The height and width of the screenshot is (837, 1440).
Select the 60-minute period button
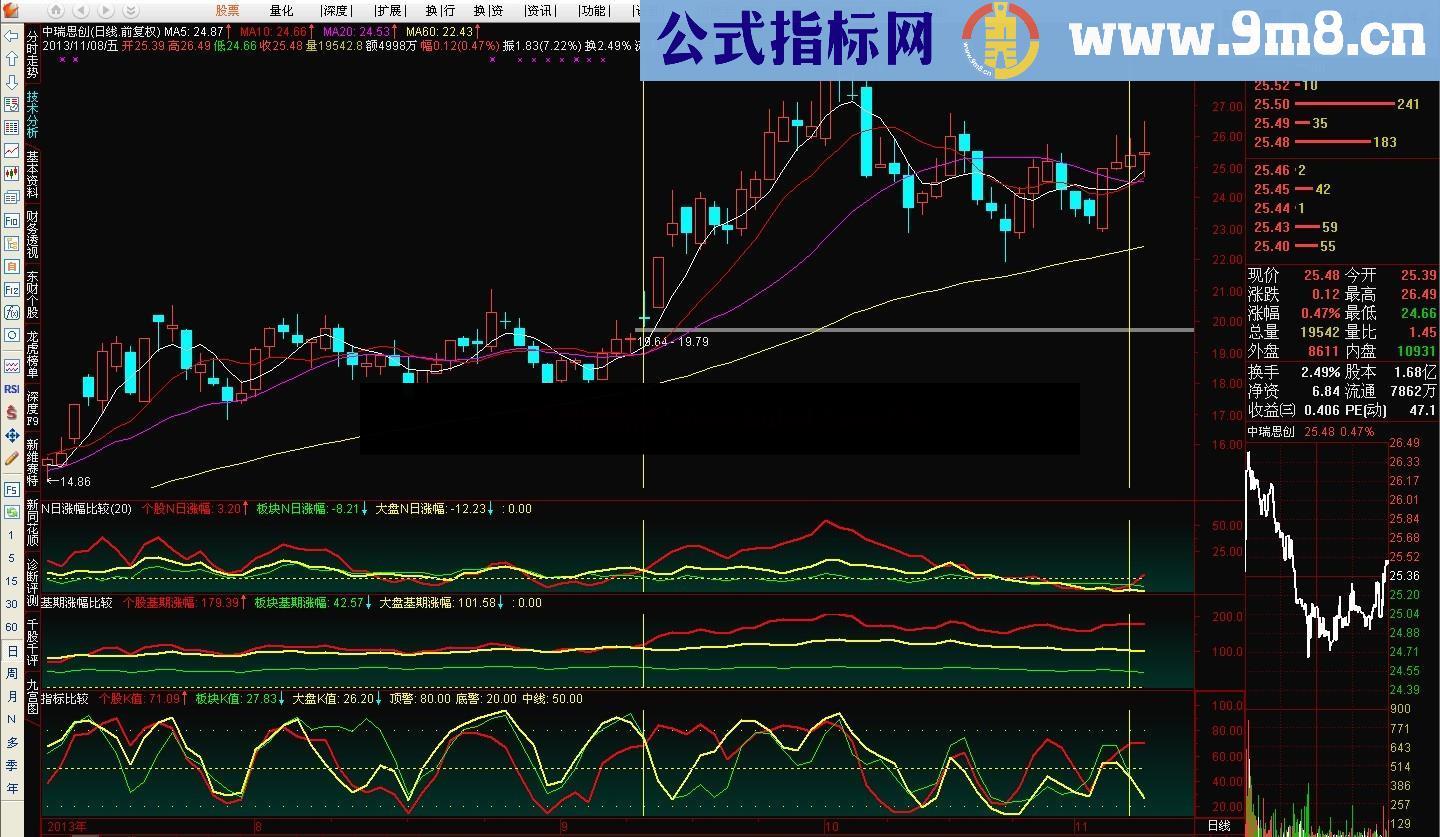point(11,627)
